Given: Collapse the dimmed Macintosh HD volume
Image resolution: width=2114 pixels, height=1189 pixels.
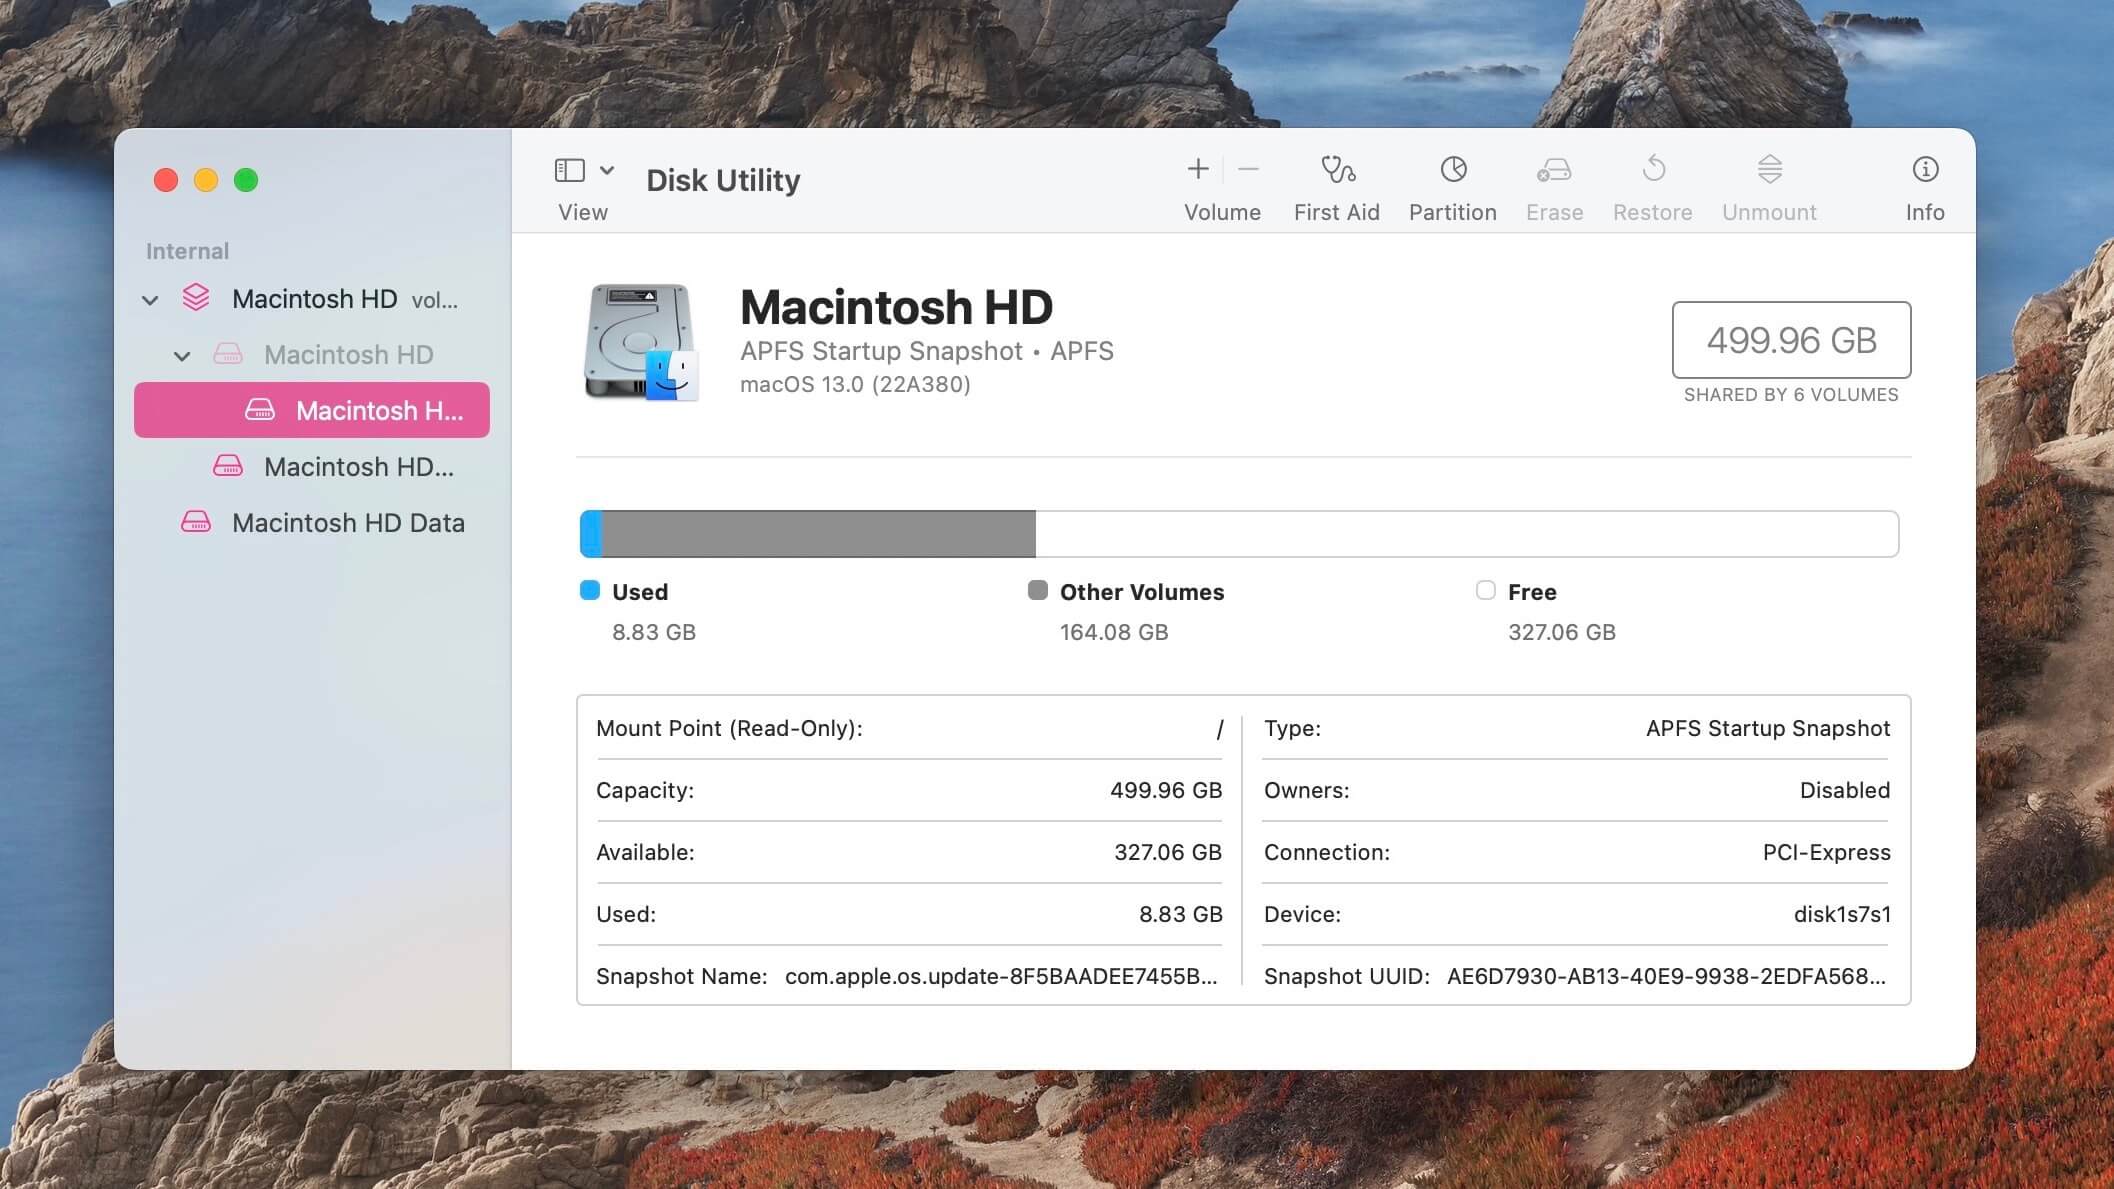Looking at the screenshot, I should click(182, 356).
